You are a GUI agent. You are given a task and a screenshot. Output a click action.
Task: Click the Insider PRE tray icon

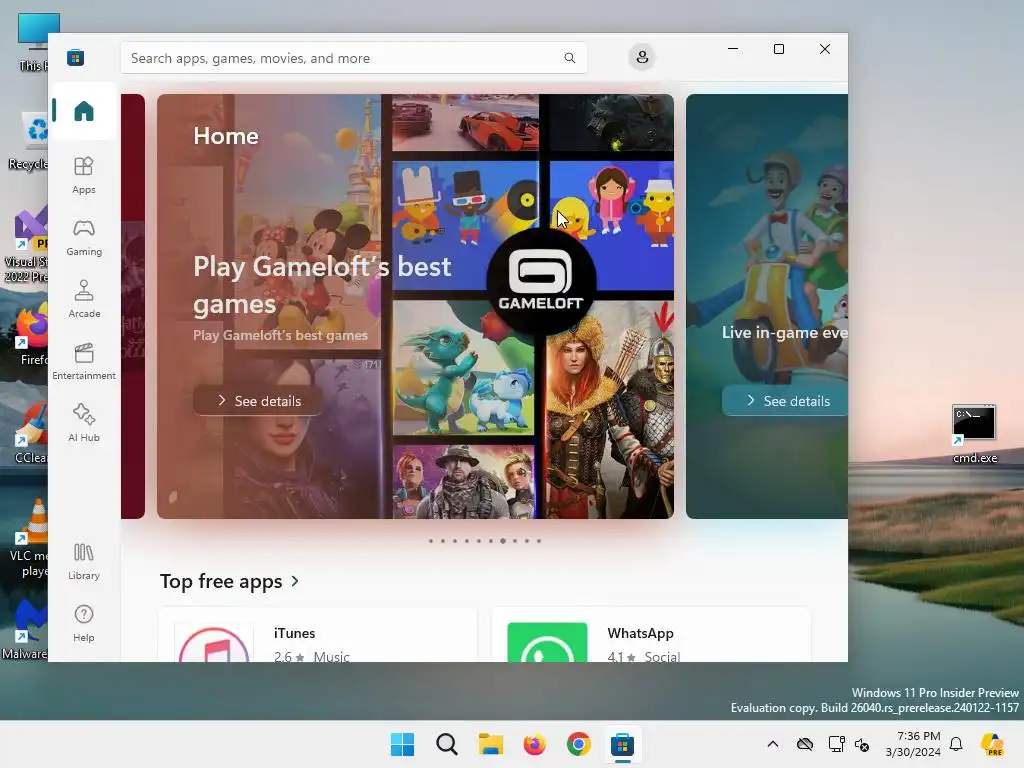(x=993, y=744)
